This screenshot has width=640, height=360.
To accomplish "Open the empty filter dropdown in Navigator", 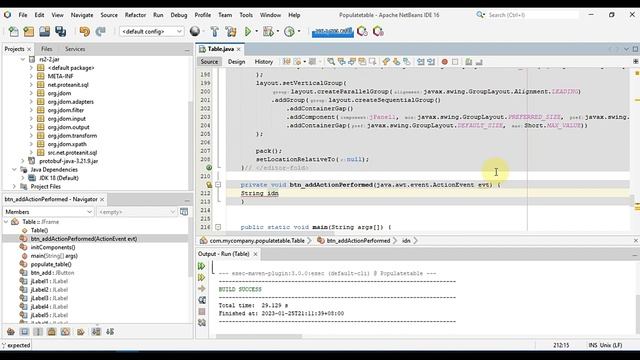I will [136, 212].
